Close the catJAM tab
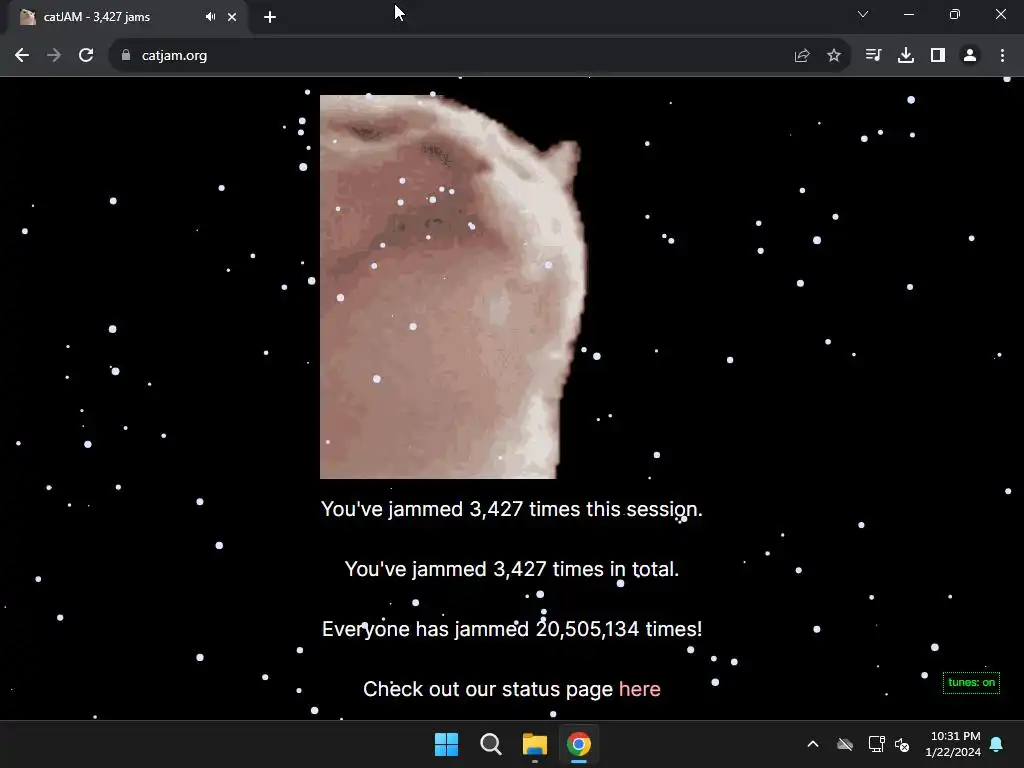The image size is (1024, 768). (232, 17)
